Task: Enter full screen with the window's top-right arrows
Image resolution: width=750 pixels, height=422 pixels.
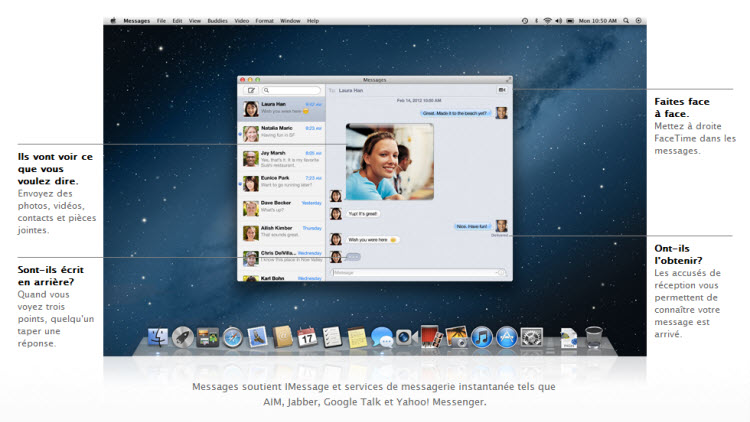Action: click(508, 79)
